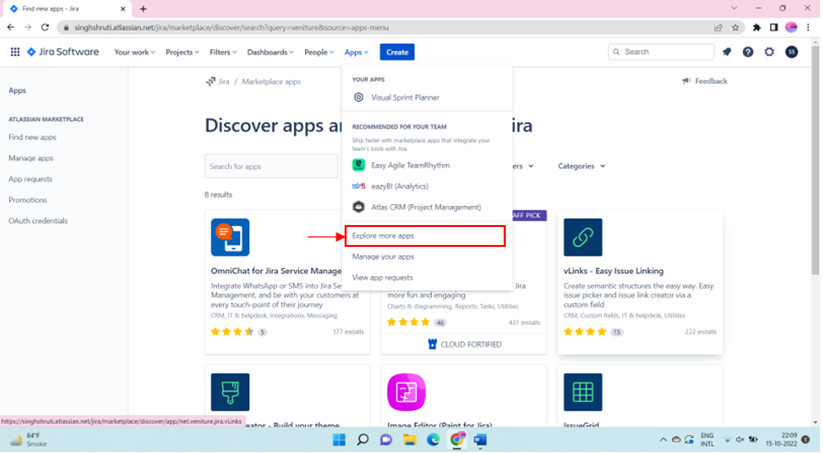
Task: Expand the Filters dropdown
Action: 224,52
